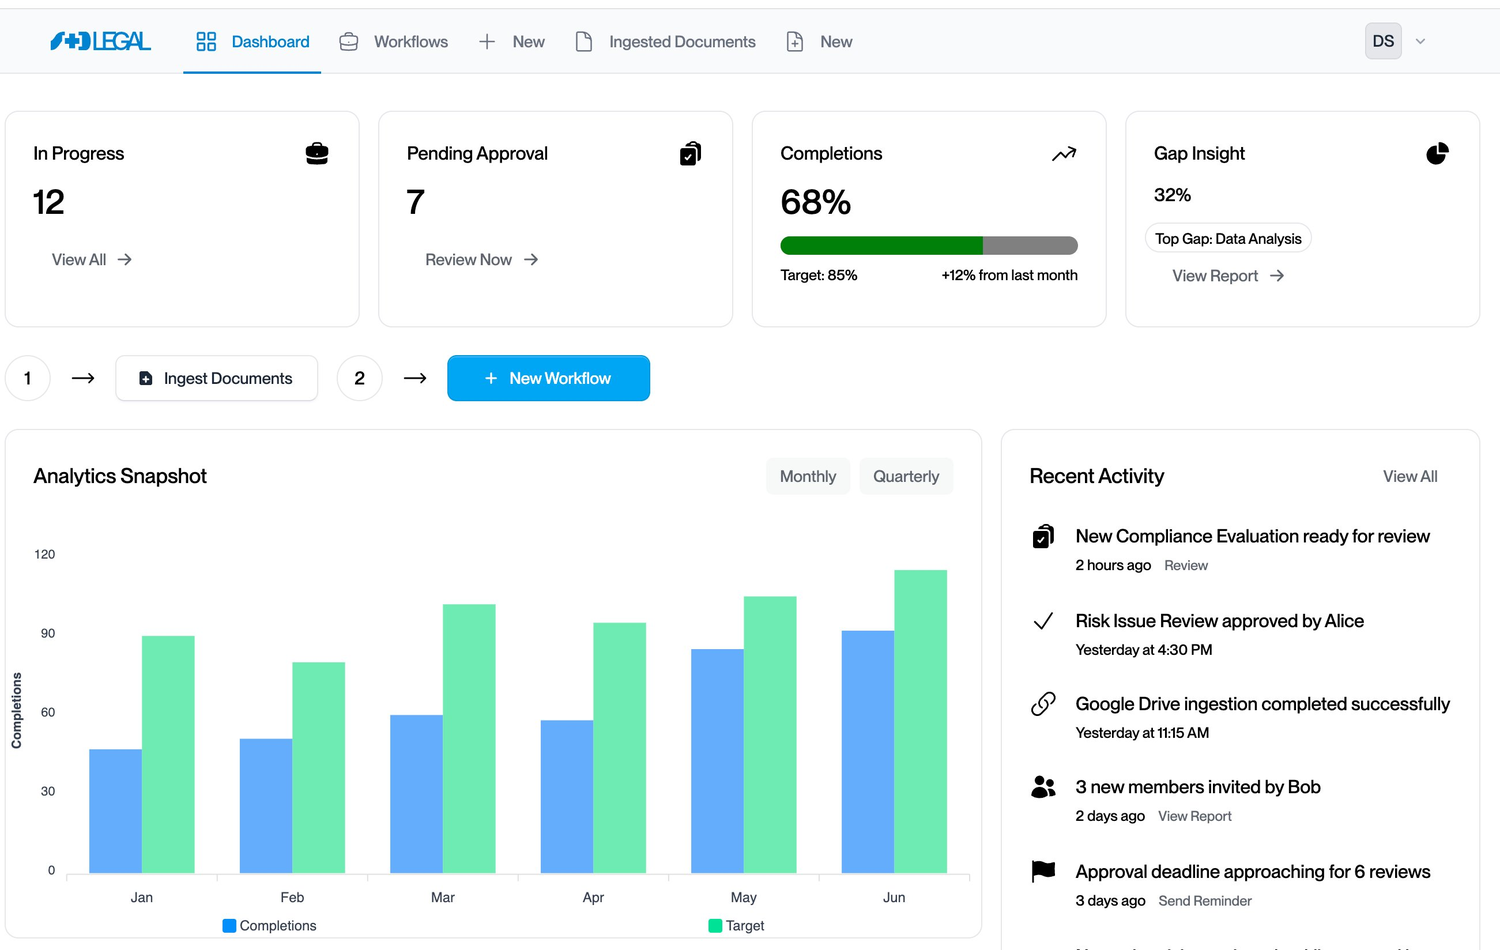
Task: Click the Analytics Snapshot heading
Action: pos(120,476)
